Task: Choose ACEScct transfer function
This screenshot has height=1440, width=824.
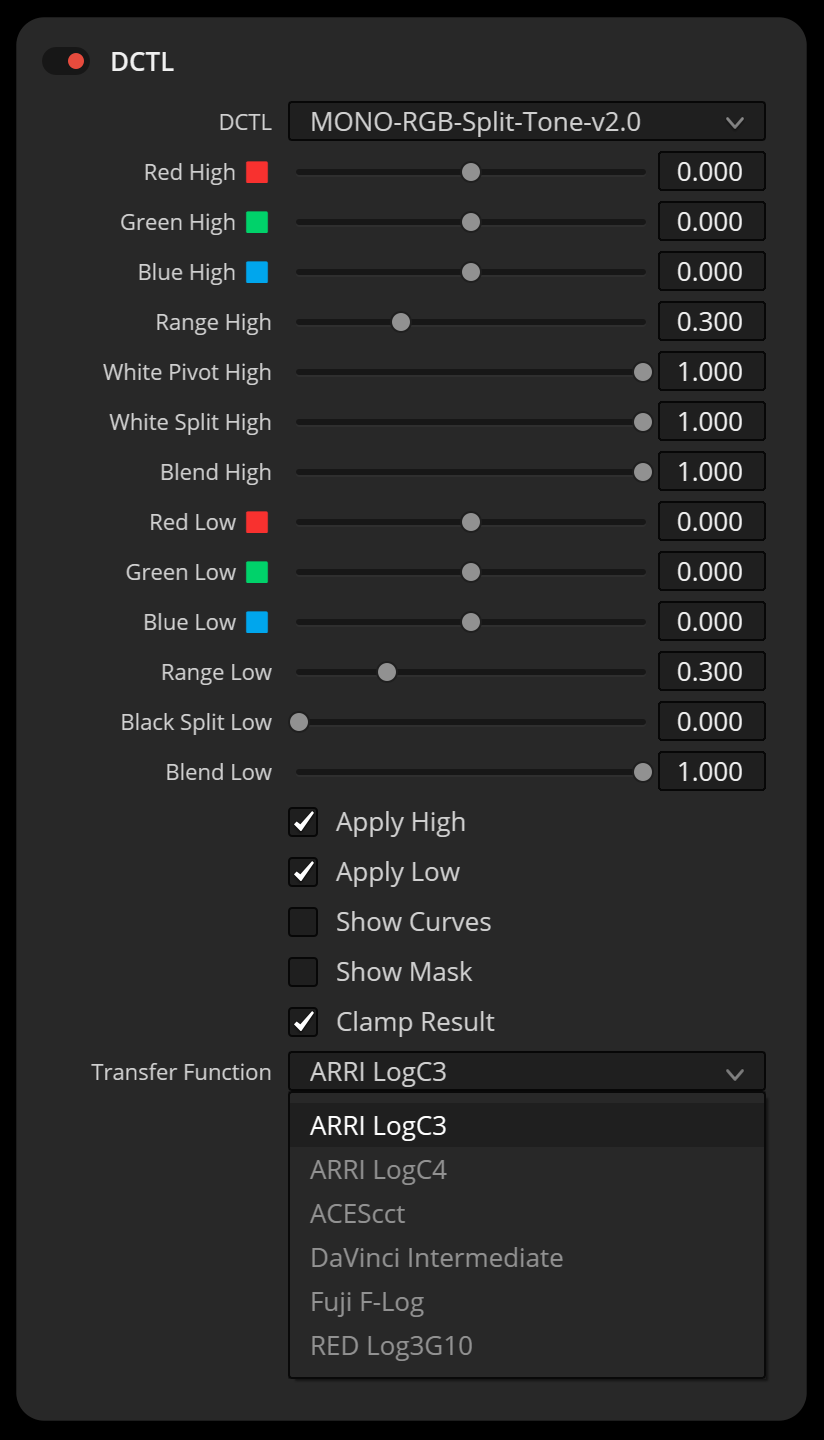Action: [x=358, y=1214]
